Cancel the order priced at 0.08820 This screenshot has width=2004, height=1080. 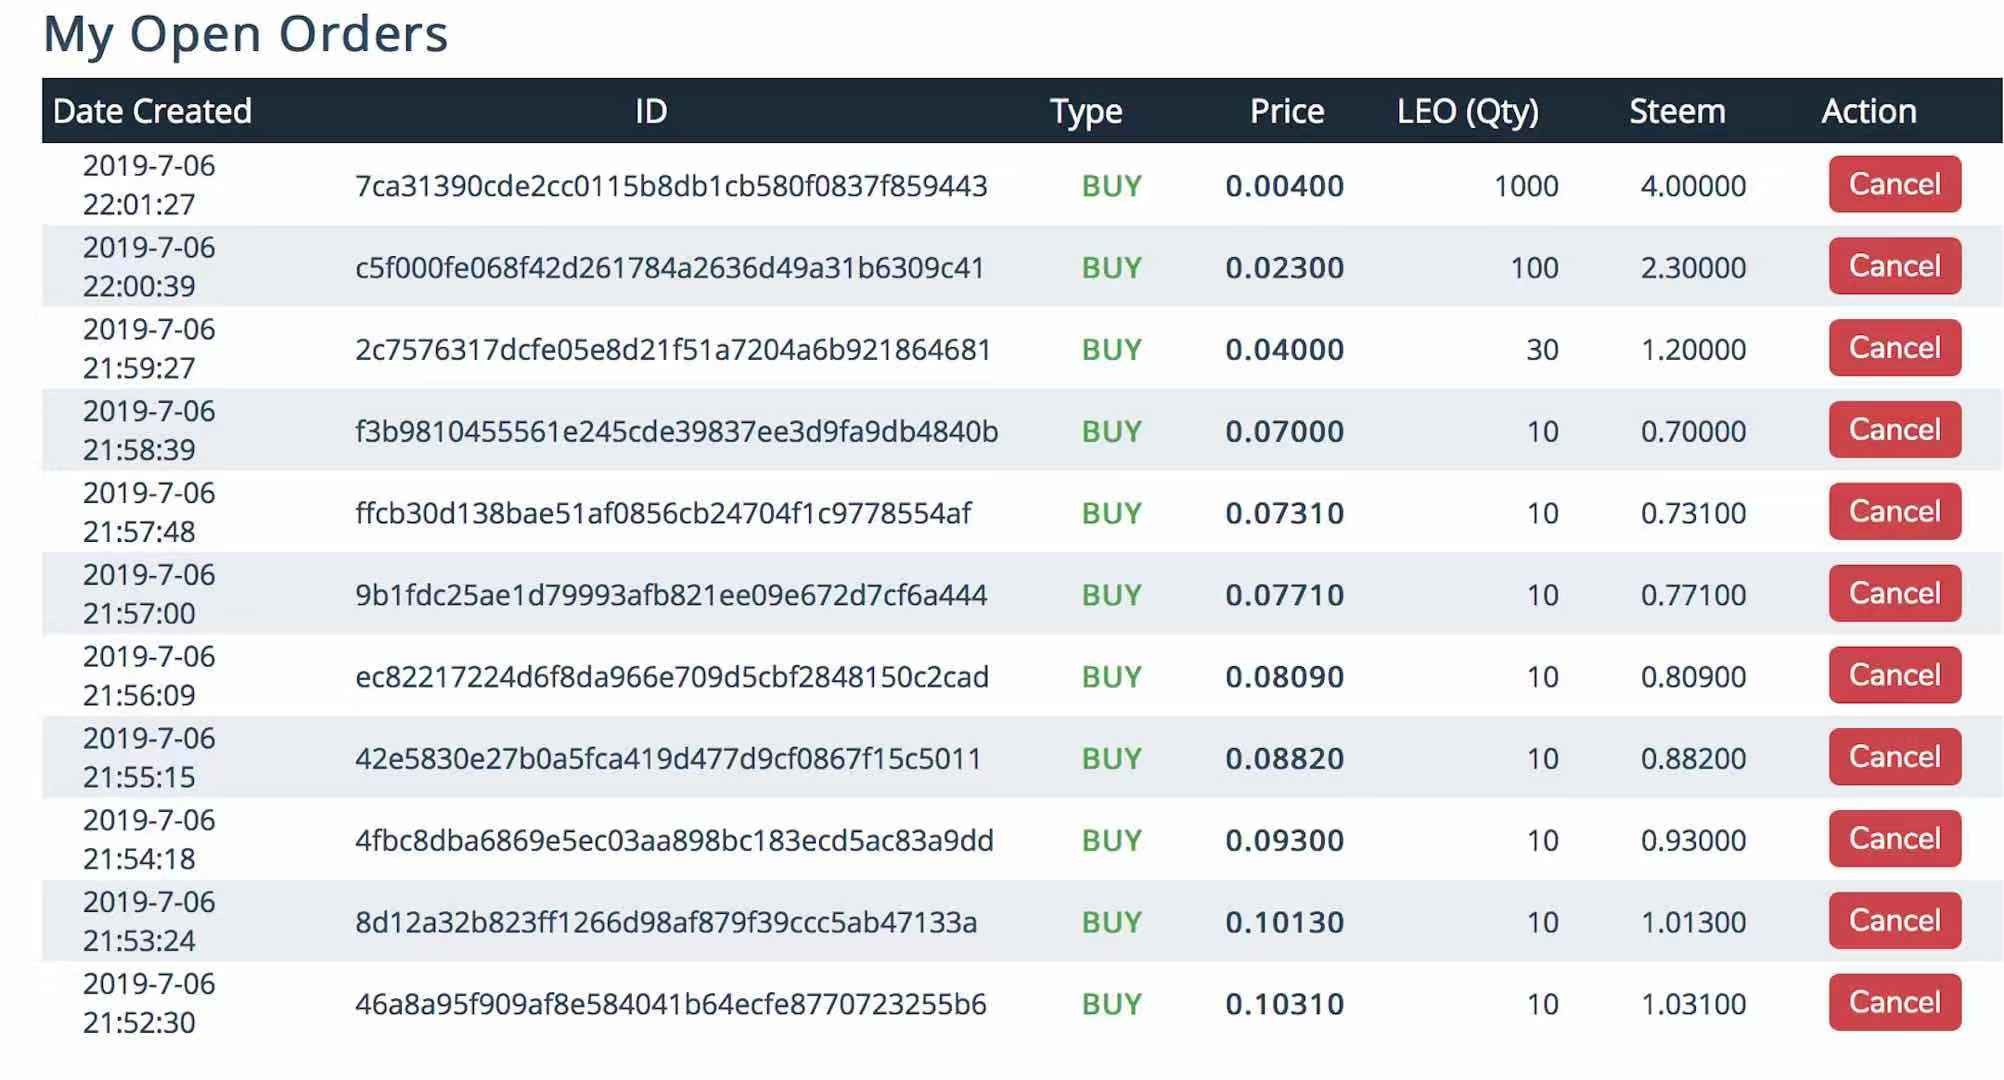(x=1894, y=757)
